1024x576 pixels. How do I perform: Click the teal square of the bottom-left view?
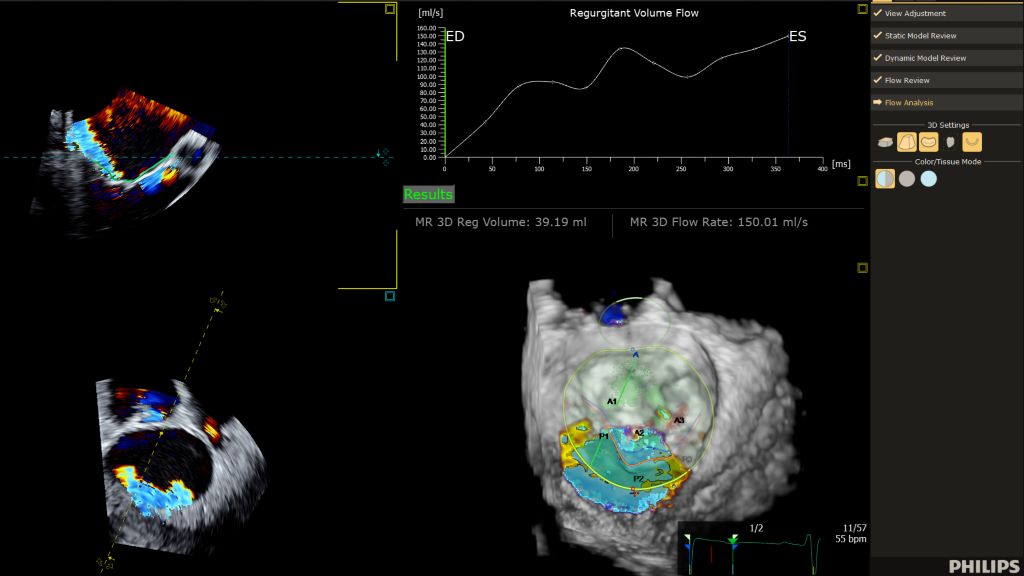(x=390, y=296)
